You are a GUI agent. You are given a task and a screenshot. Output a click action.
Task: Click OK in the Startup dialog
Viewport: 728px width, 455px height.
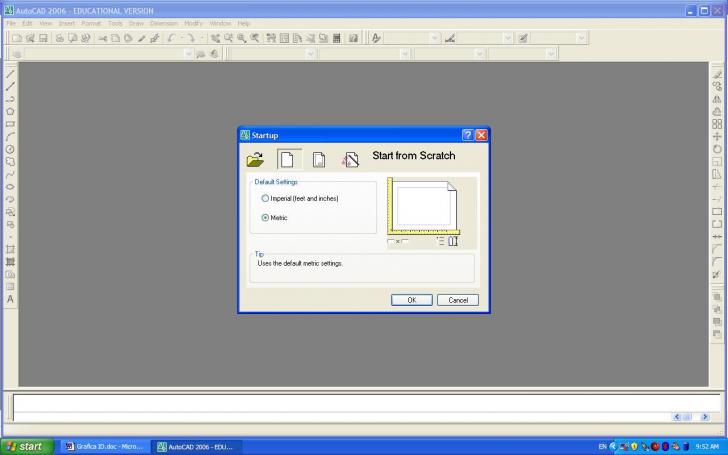pos(412,300)
